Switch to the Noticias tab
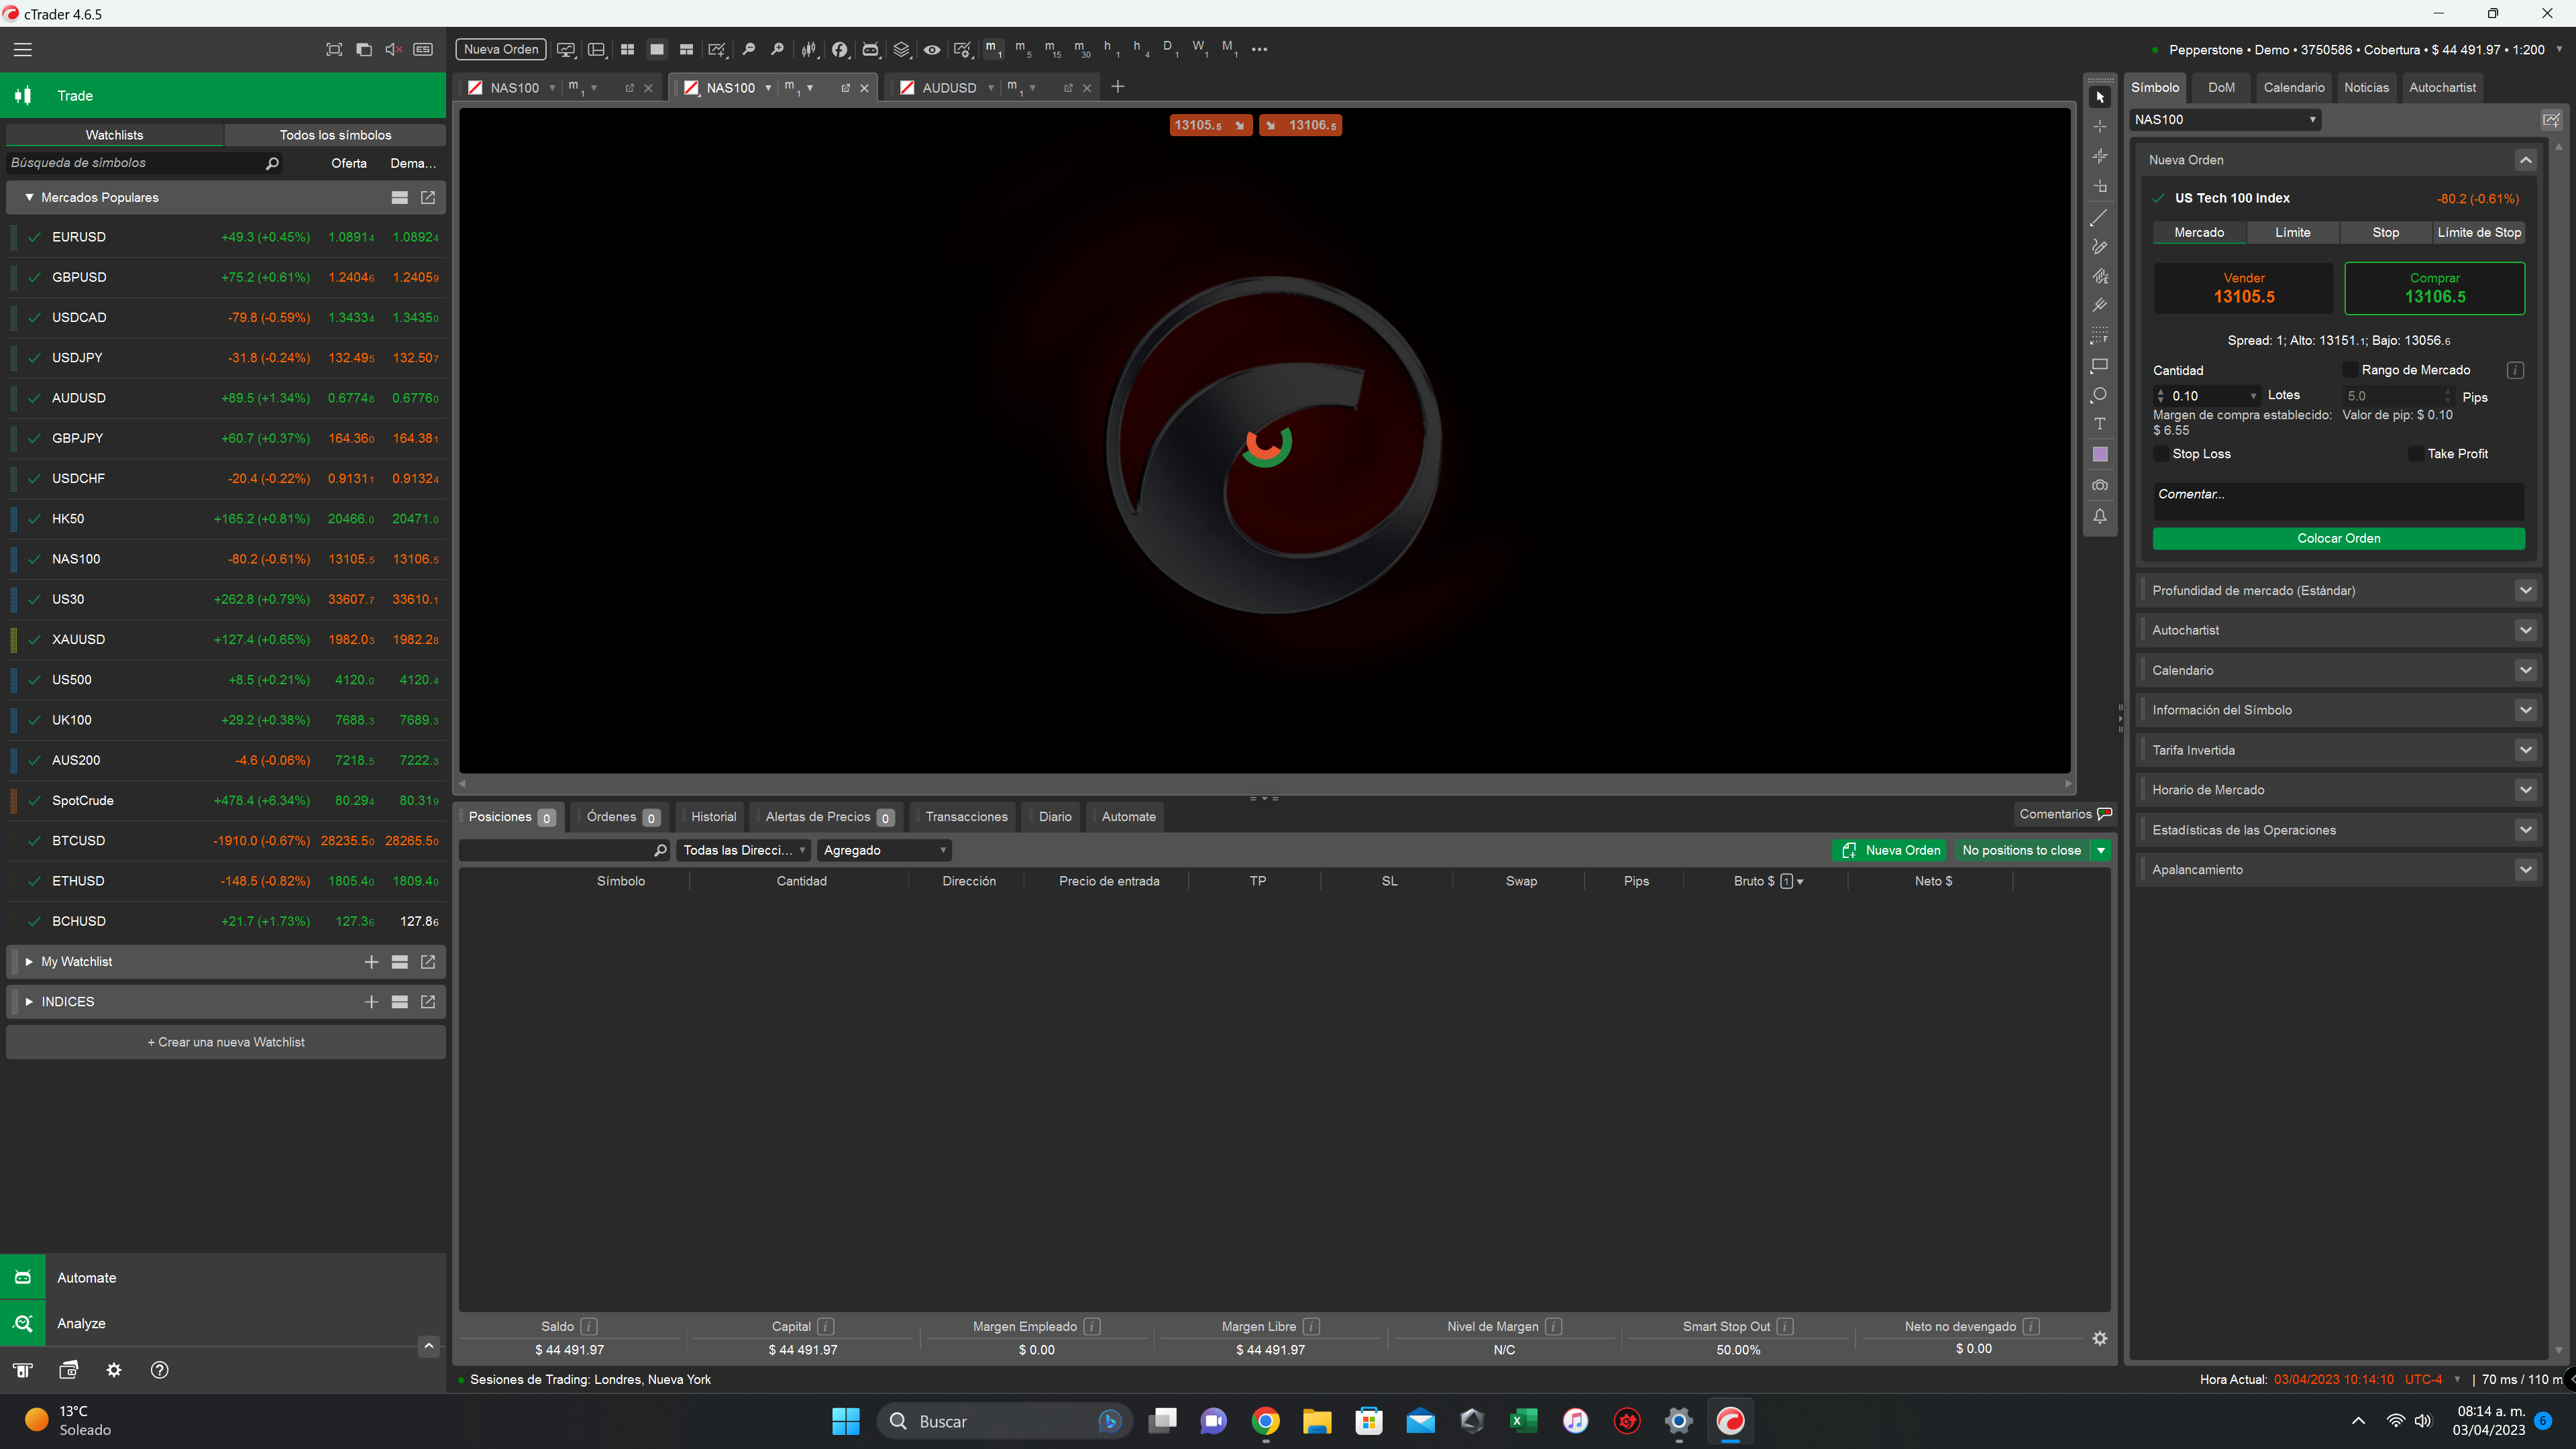The image size is (2576, 1449). [x=2366, y=87]
